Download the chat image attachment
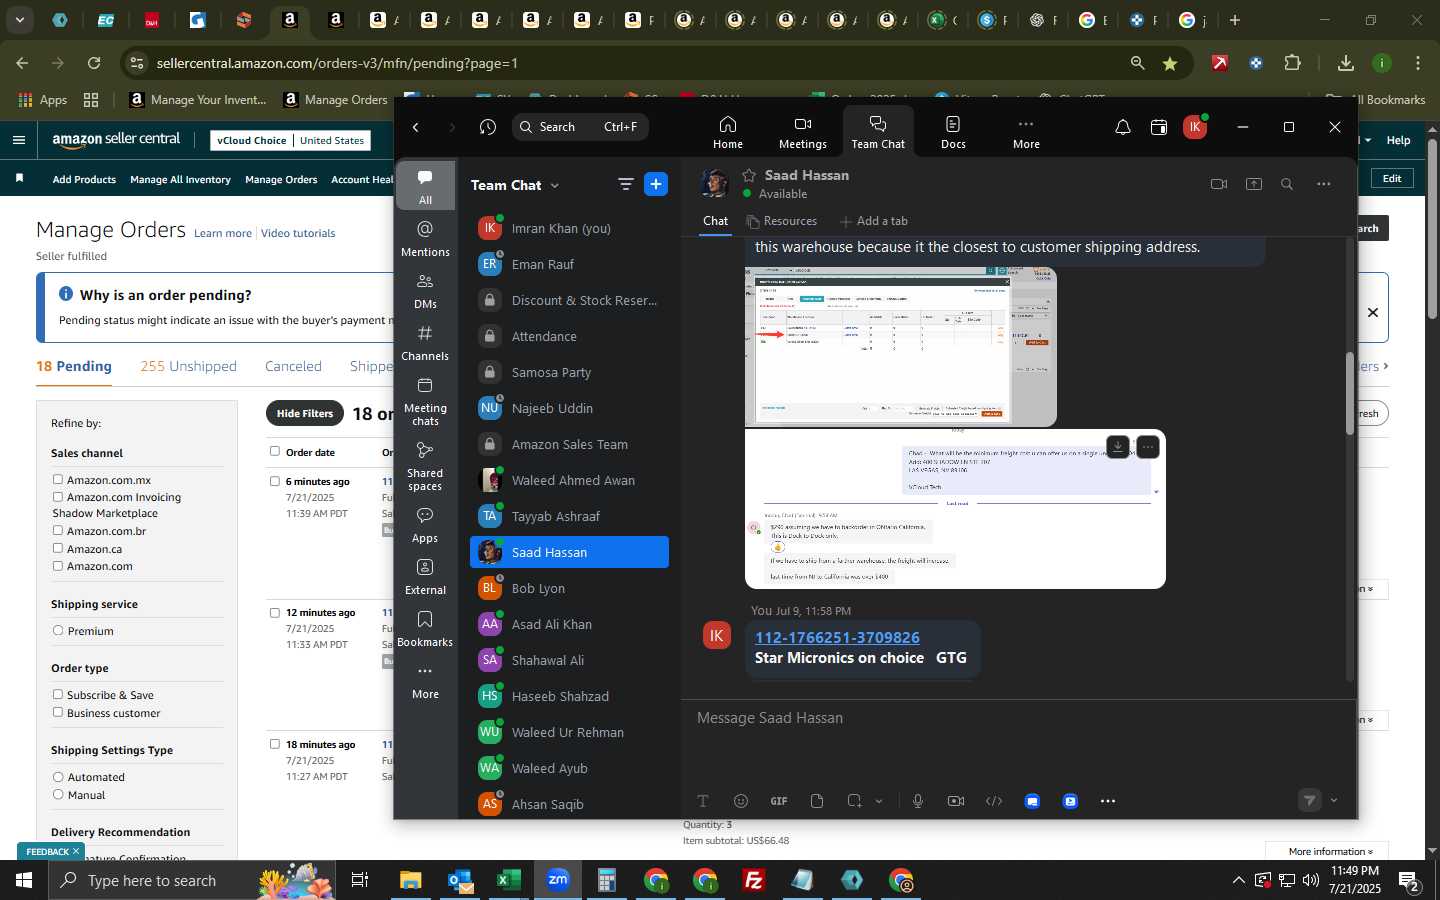The height and width of the screenshot is (900, 1440). click(1118, 447)
